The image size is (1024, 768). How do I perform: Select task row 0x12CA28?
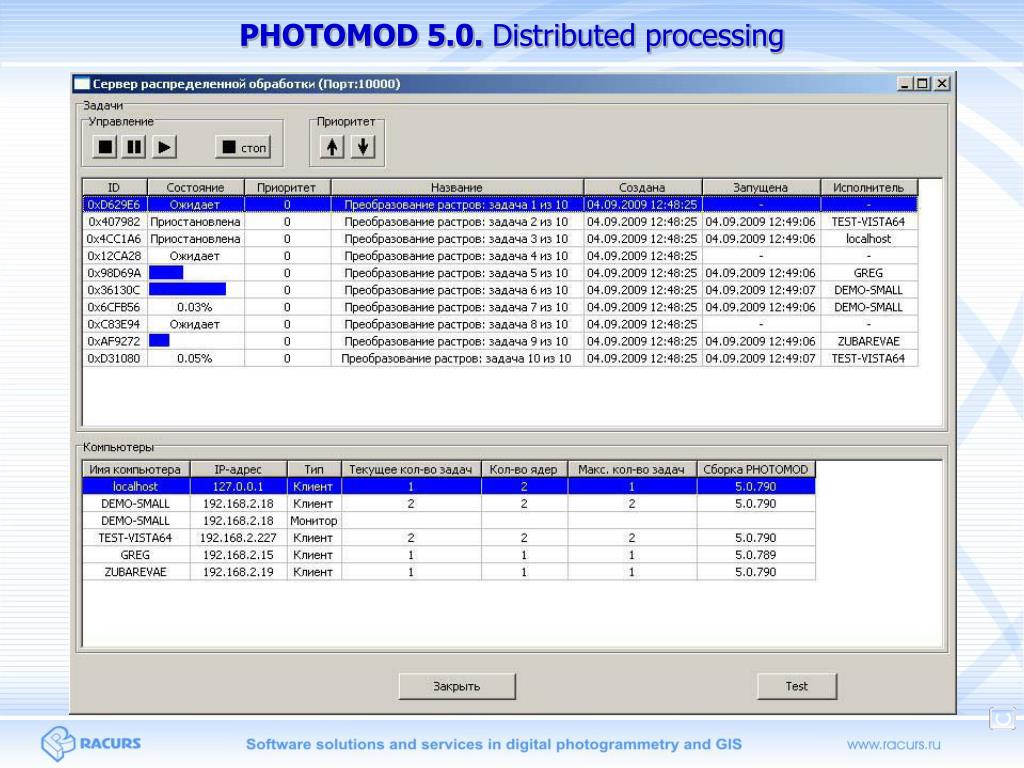point(500,255)
